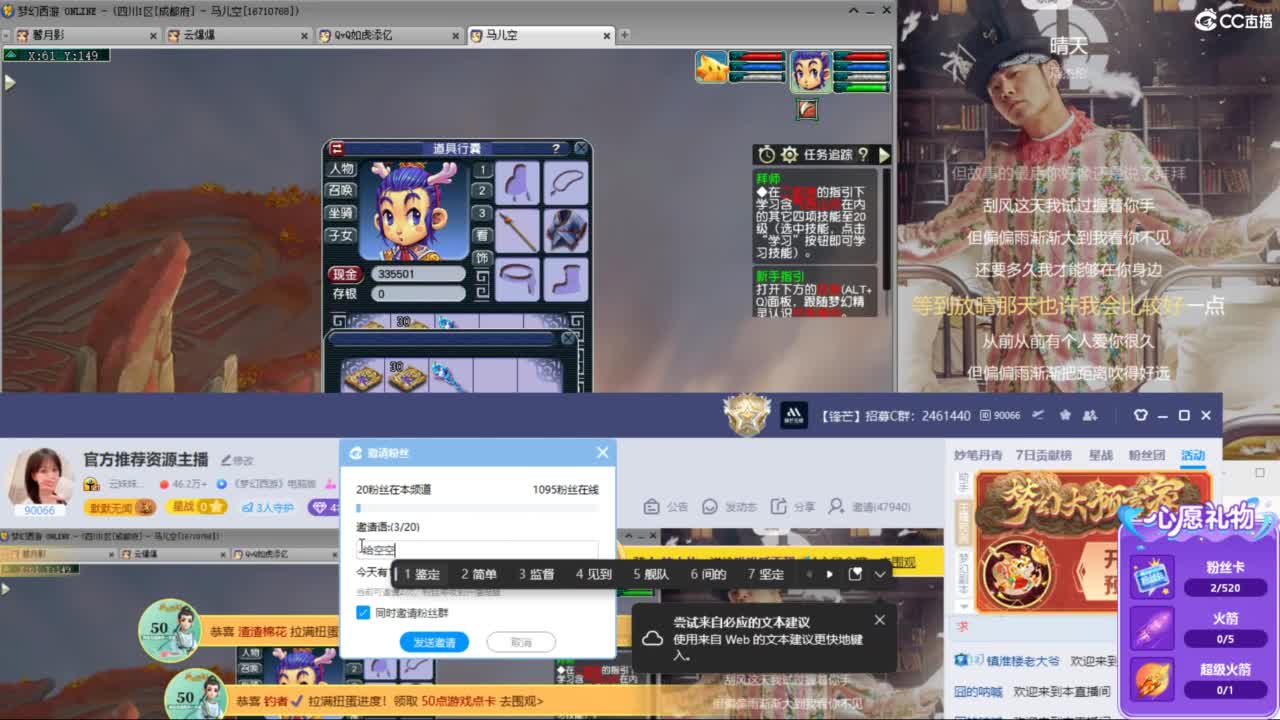The width and height of the screenshot is (1280, 720).
Task: Click the yellow pet portrait icon
Action: coord(711,68)
